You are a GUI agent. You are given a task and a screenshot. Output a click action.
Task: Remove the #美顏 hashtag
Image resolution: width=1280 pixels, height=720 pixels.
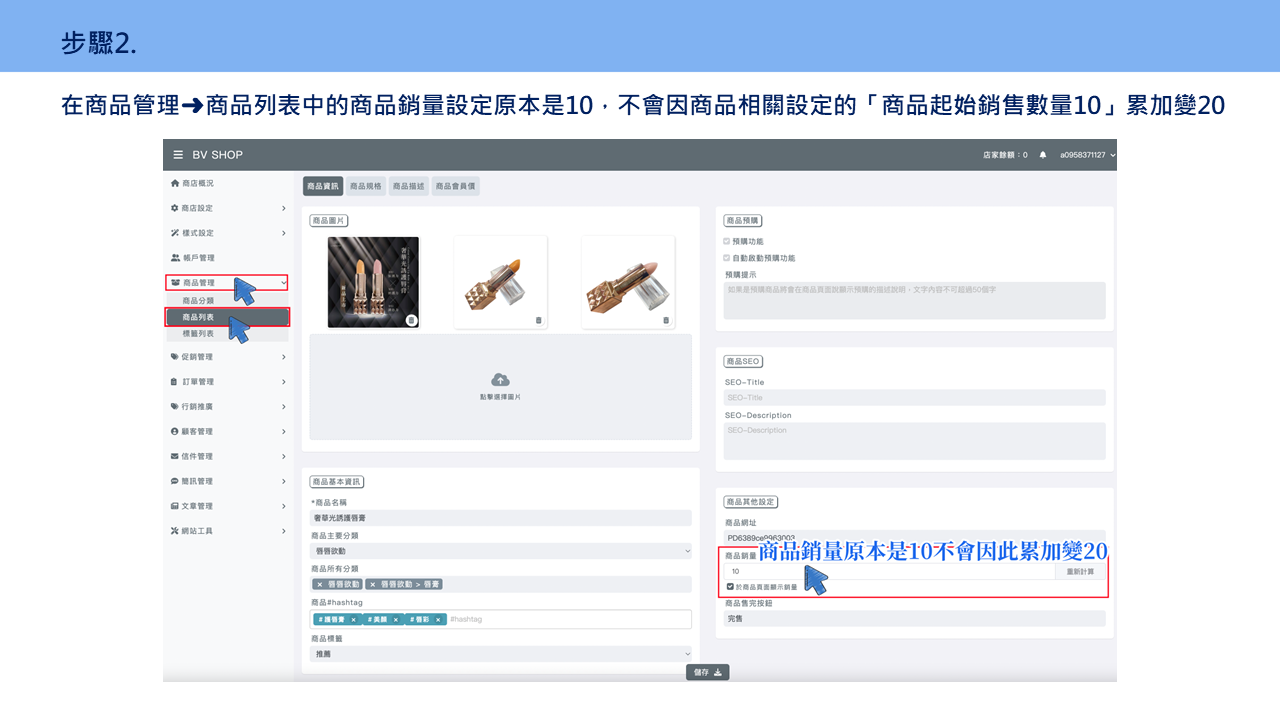tap(396, 619)
